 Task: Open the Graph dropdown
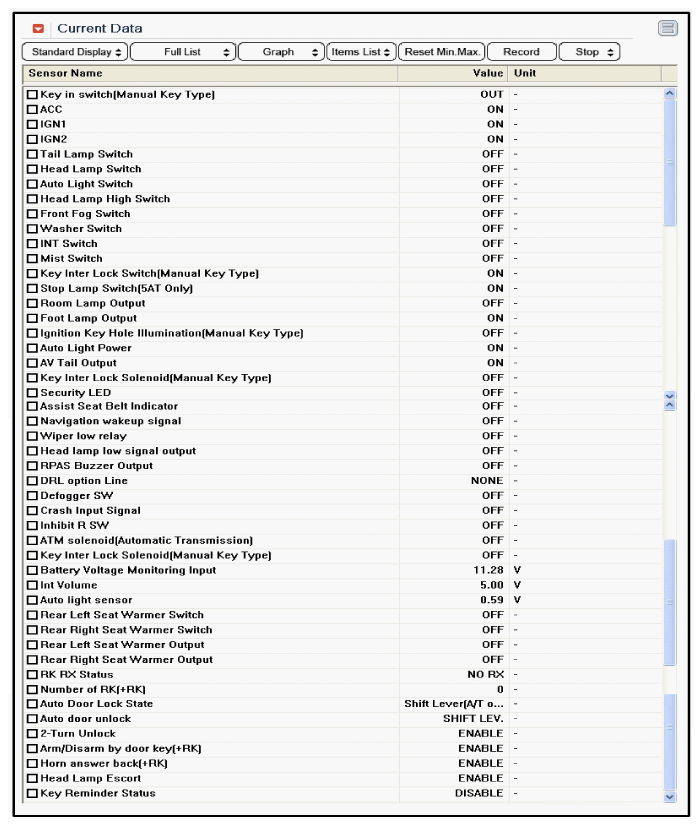tap(282, 51)
